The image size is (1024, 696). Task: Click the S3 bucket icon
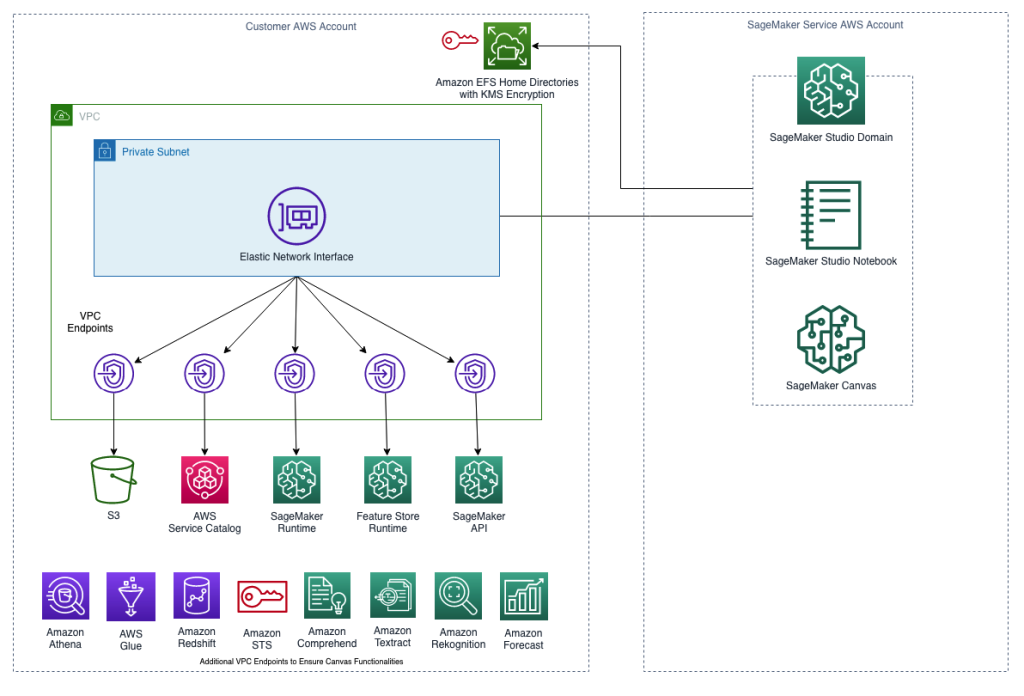[x=113, y=477]
